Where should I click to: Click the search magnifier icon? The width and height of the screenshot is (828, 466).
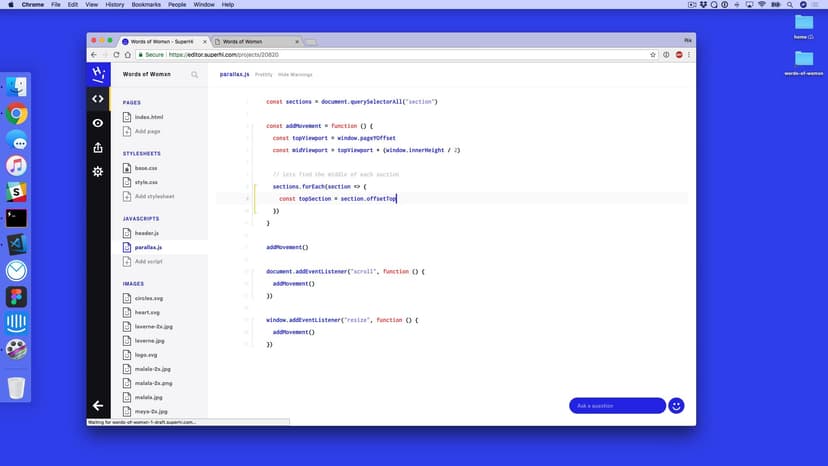(x=195, y=74)
